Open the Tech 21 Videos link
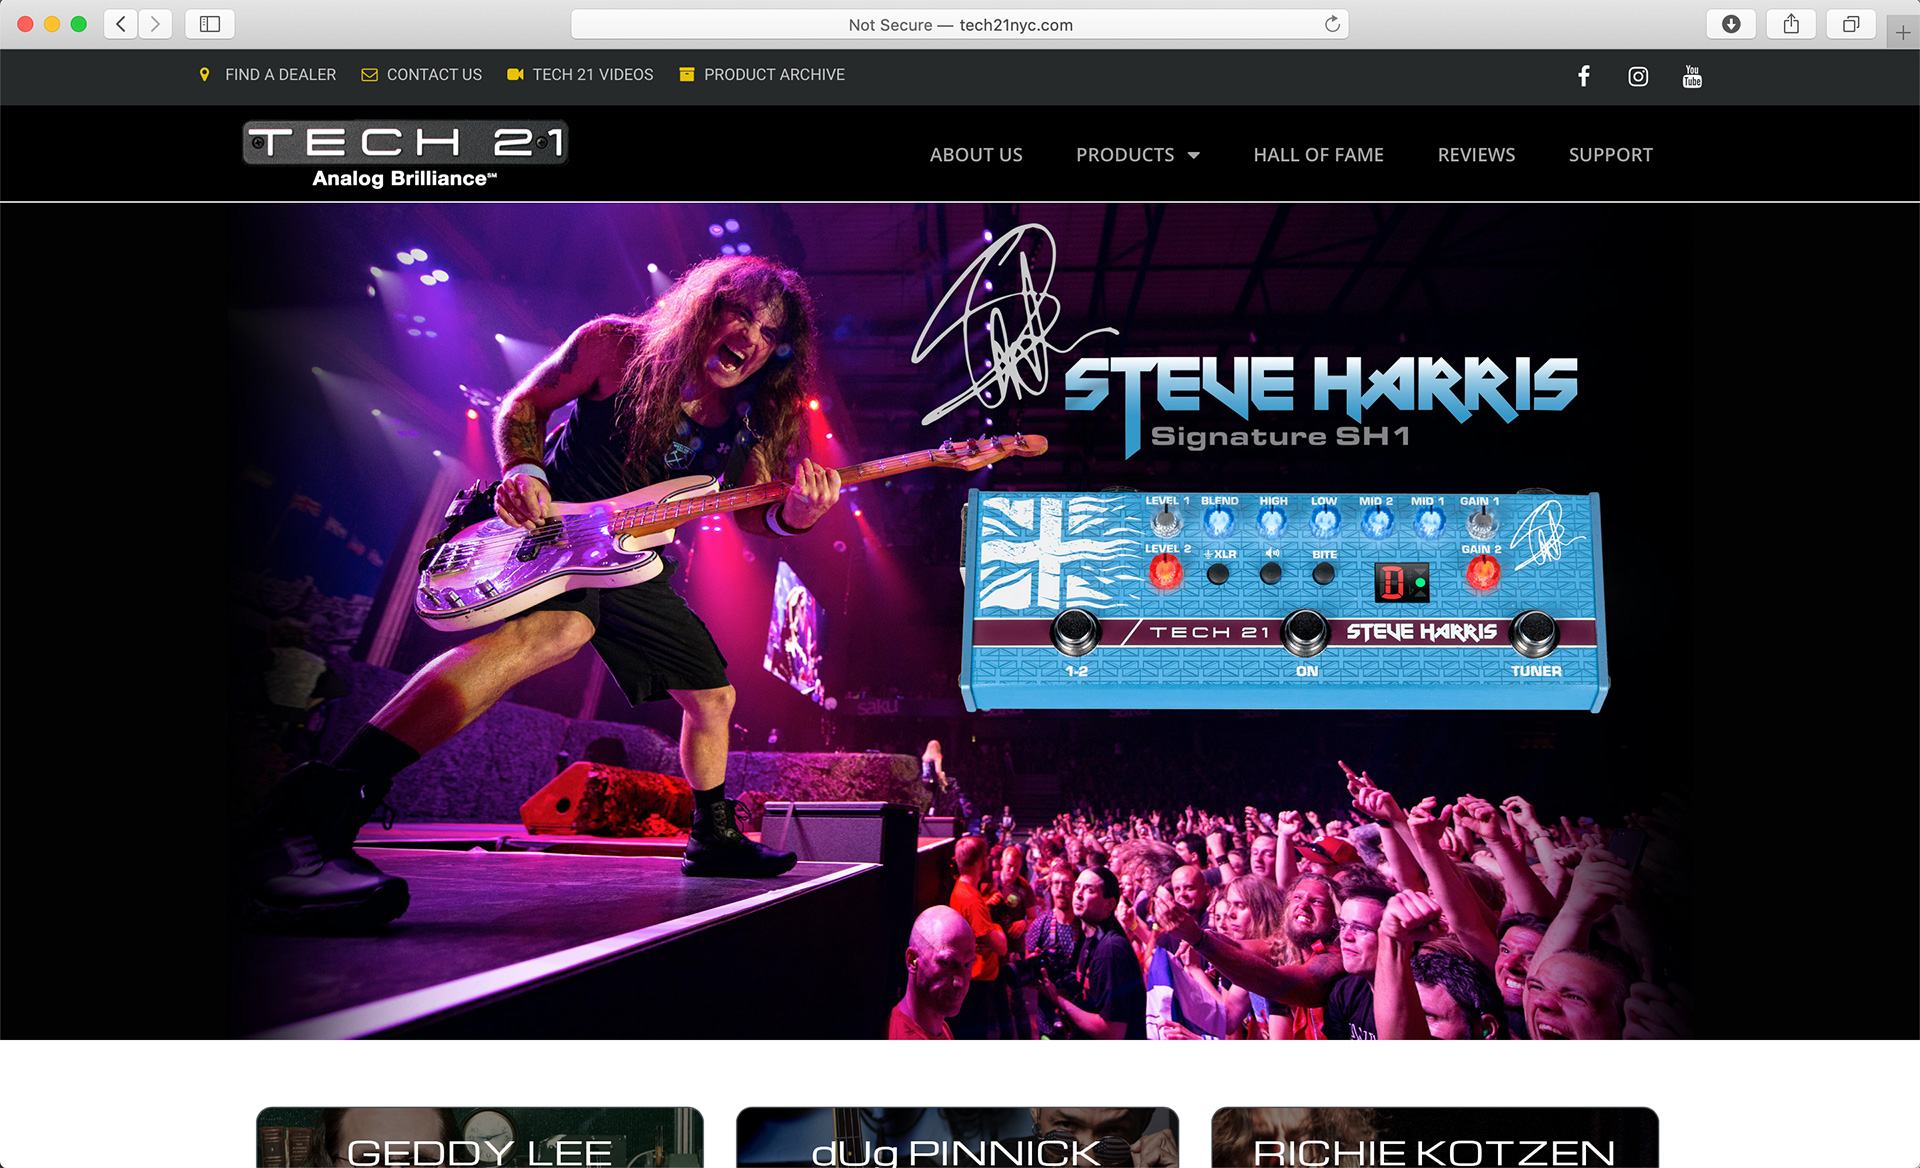 point(593,75)
